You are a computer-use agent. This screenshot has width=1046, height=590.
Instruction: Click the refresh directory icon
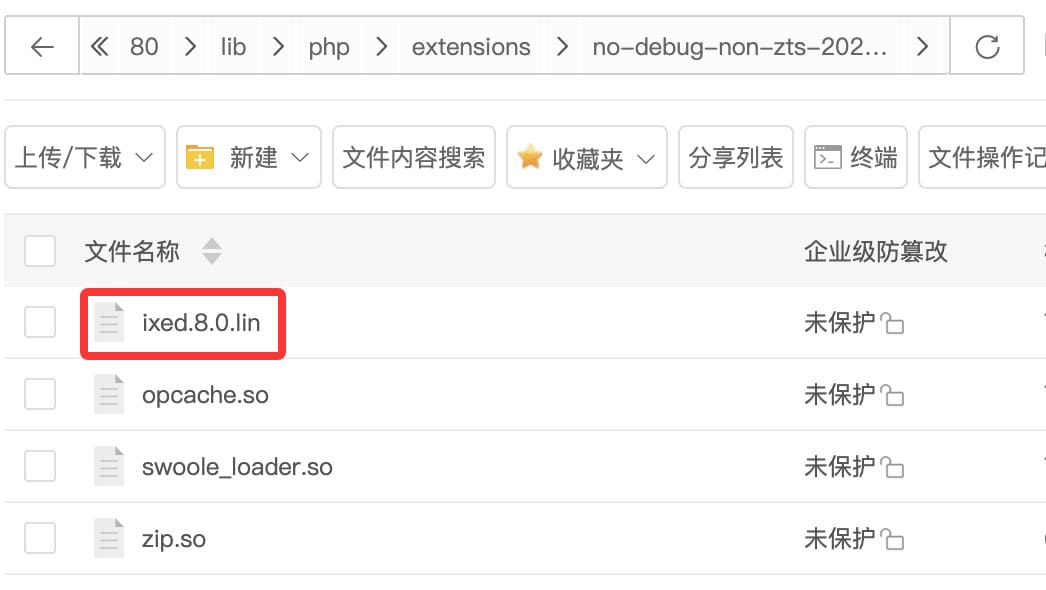click(987, 47)
